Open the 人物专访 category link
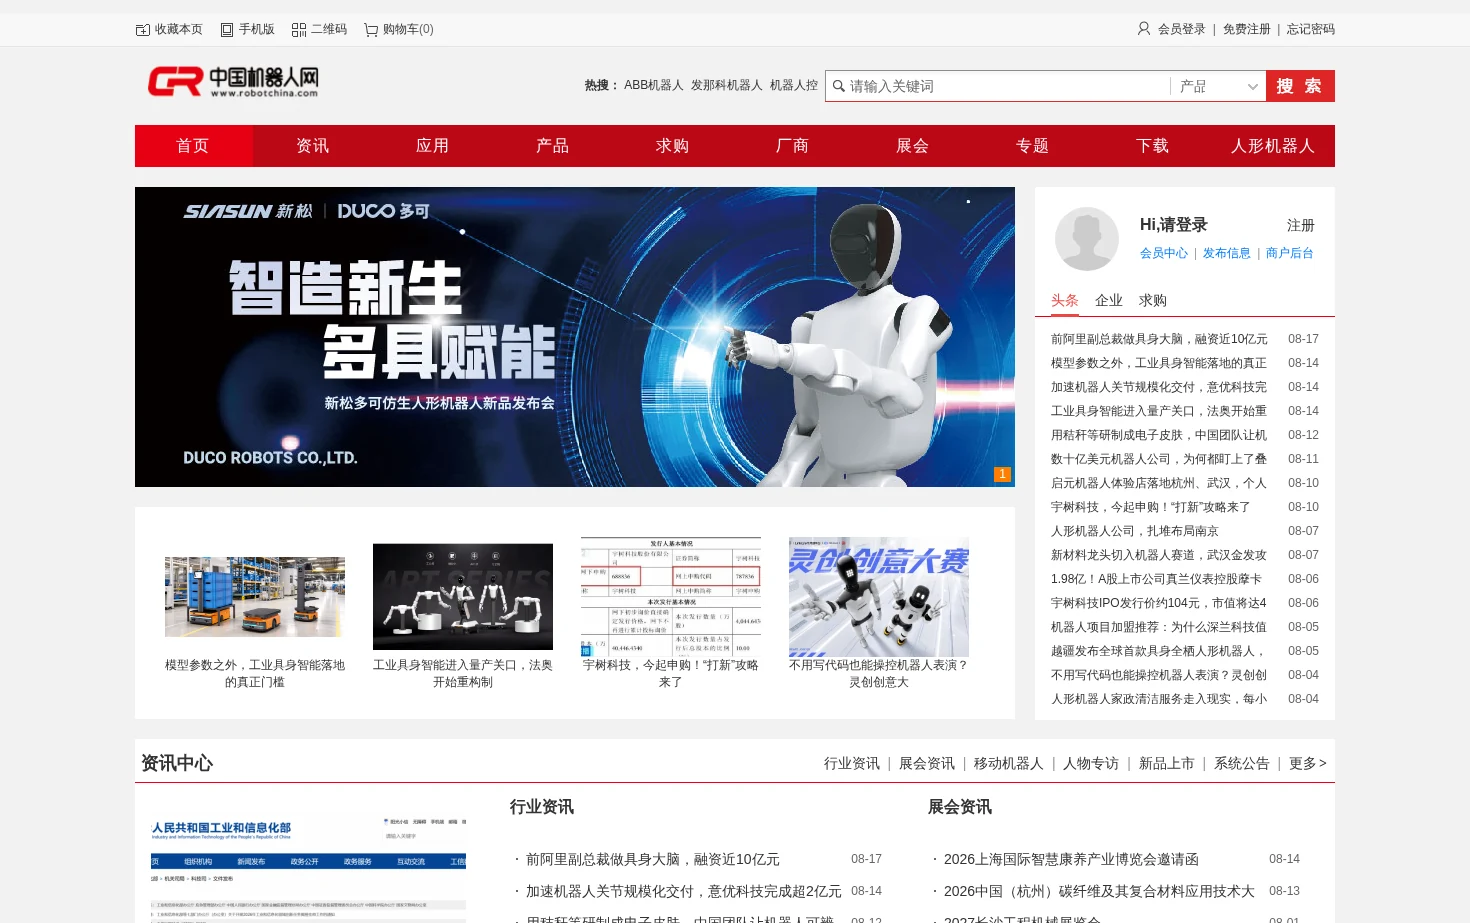This screenshot has width=1470, height=923. coord(1091,764)
